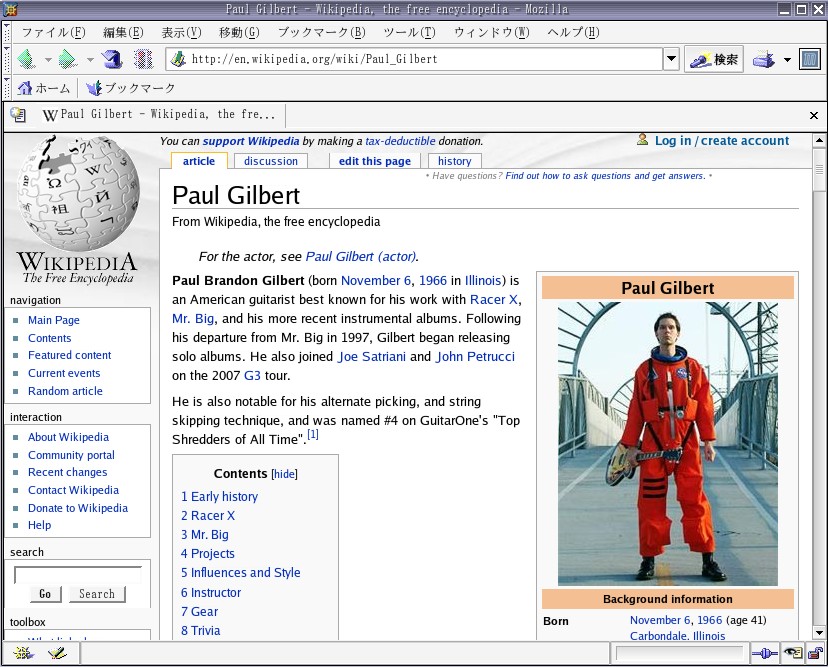Open the John Petrucci link

(x=475, y=356)
